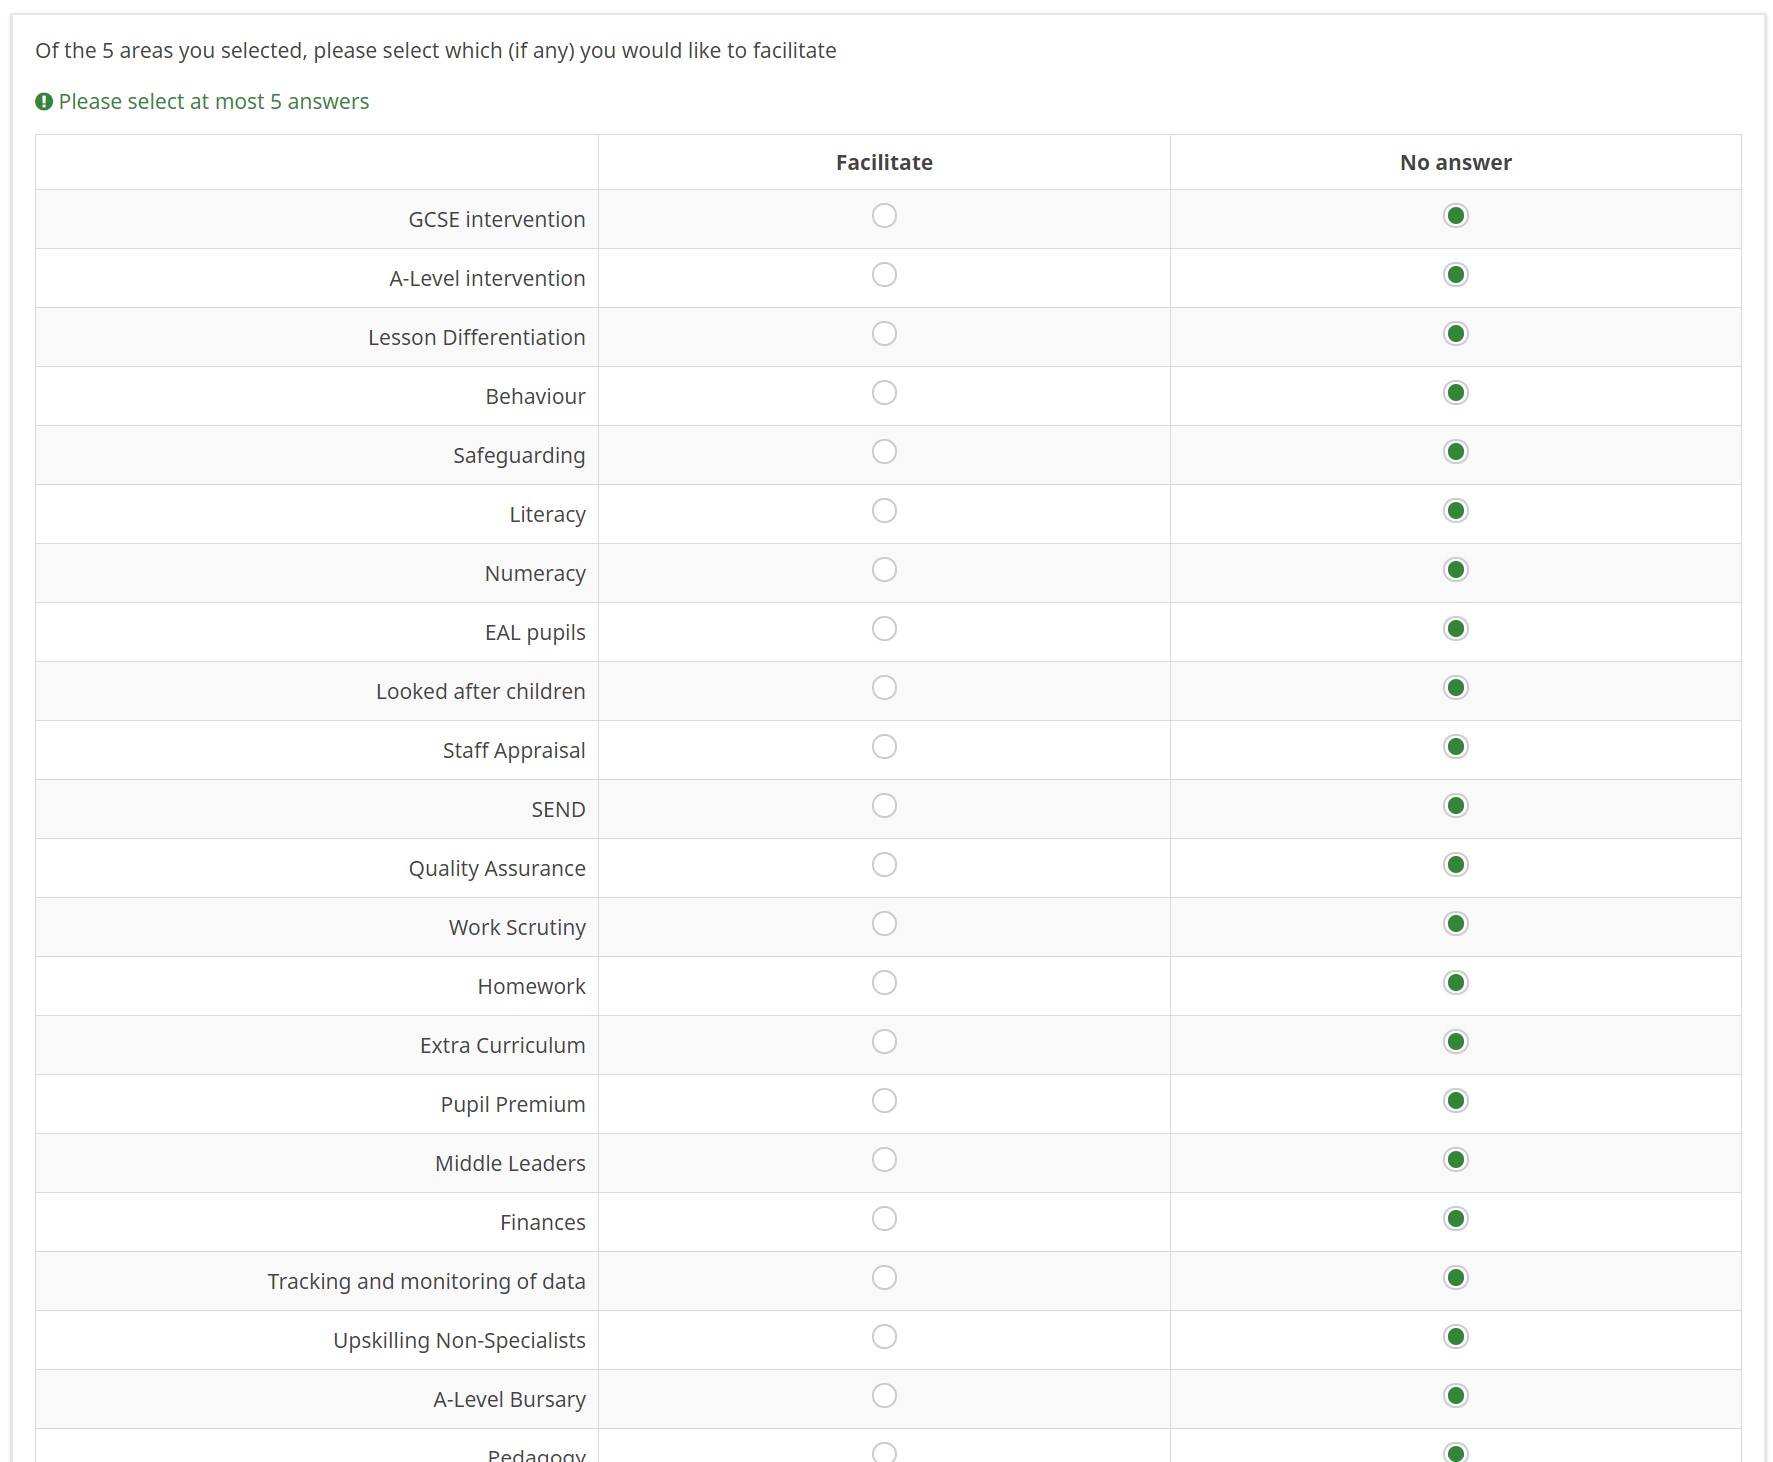Click the green exclamation warning icon
This screenshot has height=1462, width=1773.
(44, 102)
